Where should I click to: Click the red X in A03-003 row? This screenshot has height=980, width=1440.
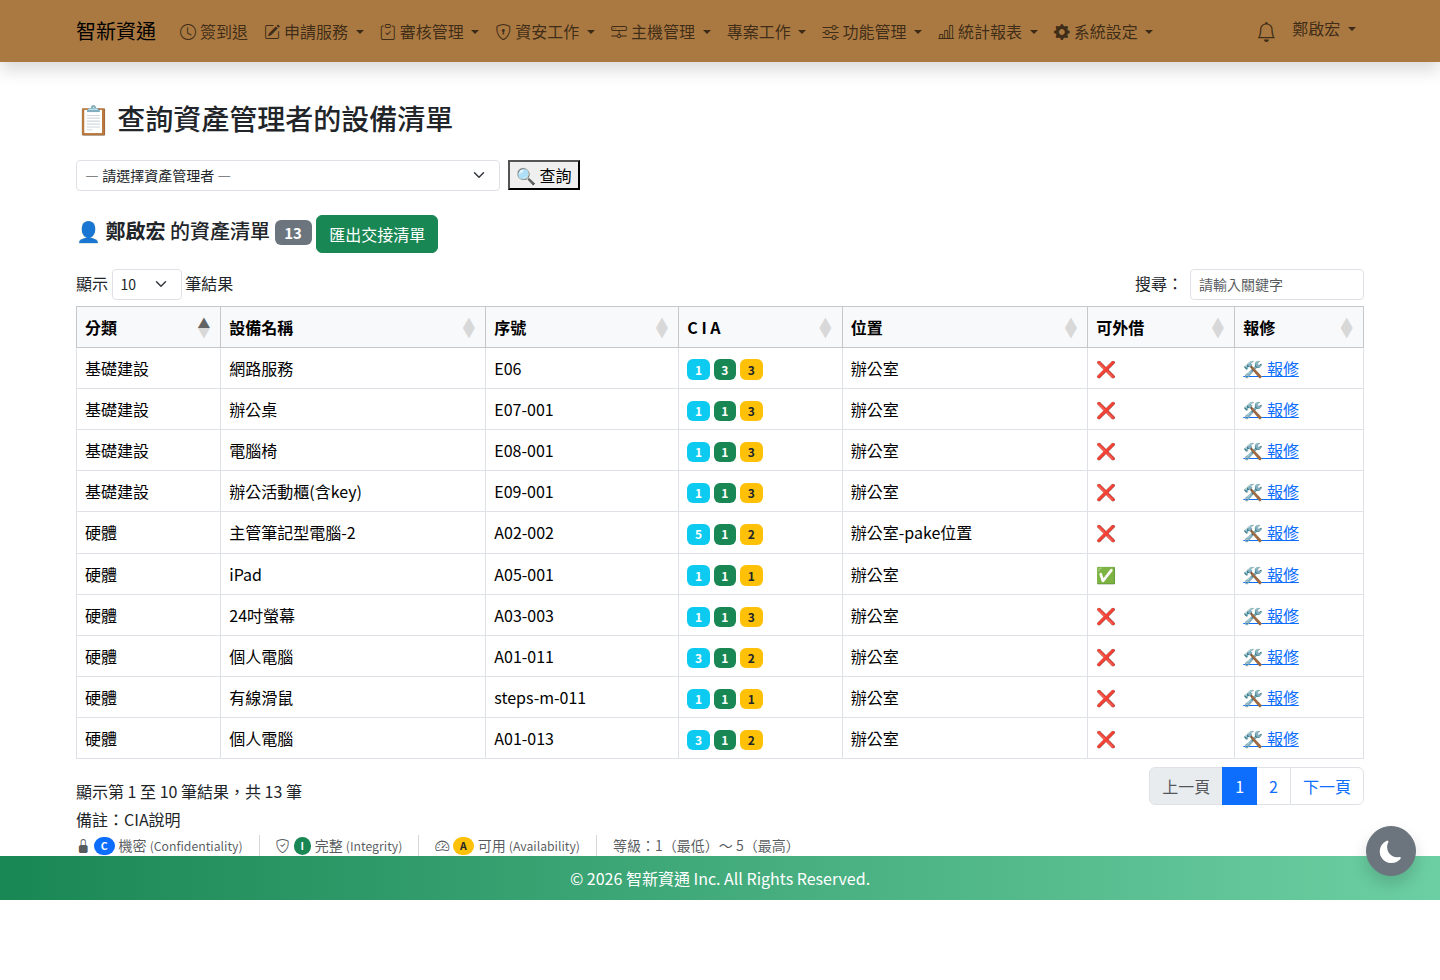point(1106,617)
